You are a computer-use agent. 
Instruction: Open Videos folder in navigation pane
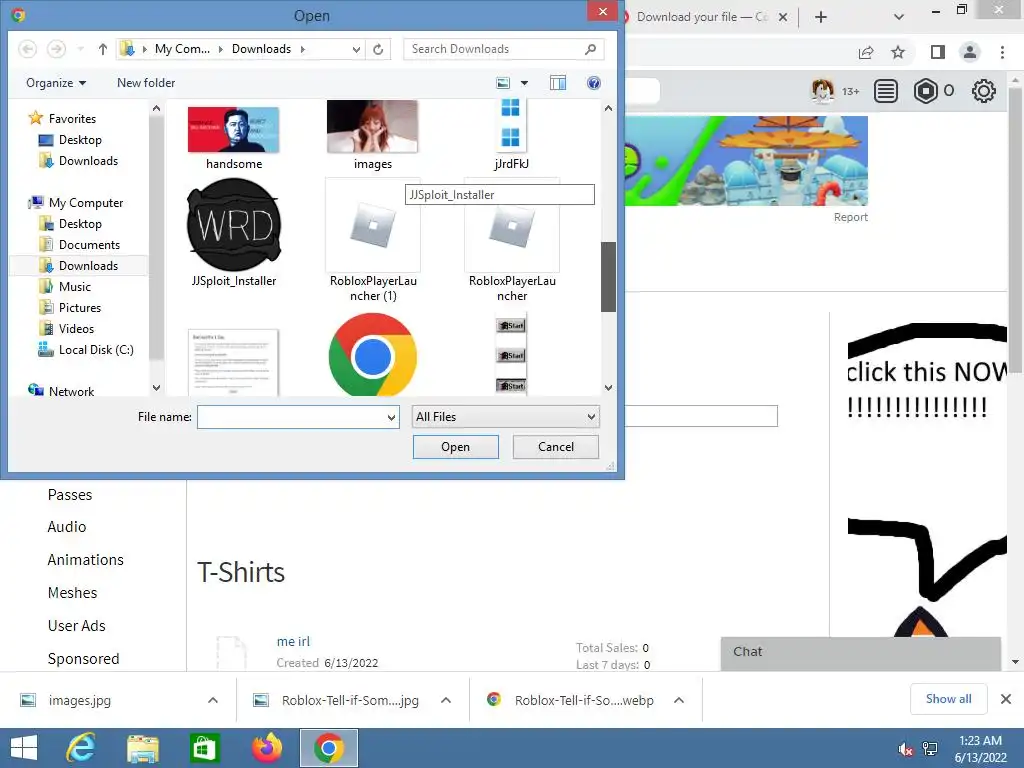(67, 328)
